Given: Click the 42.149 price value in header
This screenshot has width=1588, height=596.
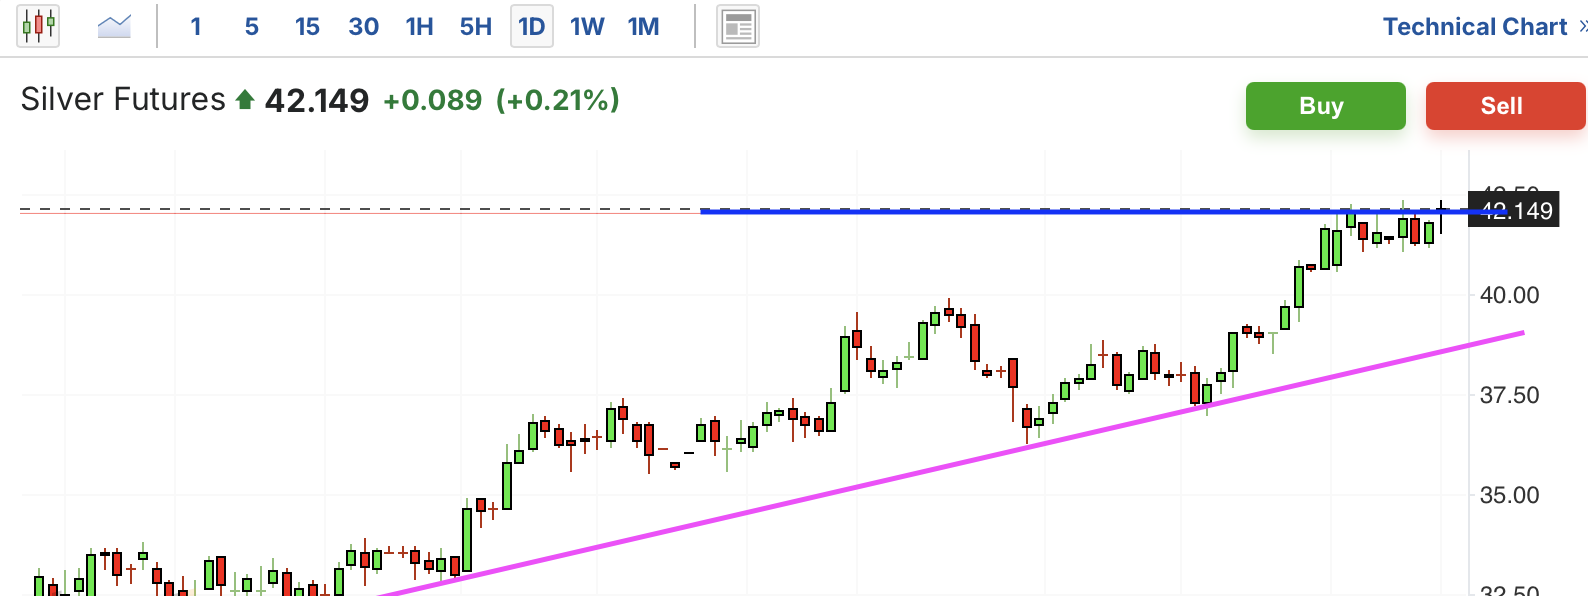Looking at the screenshot, I should point(317,100).
